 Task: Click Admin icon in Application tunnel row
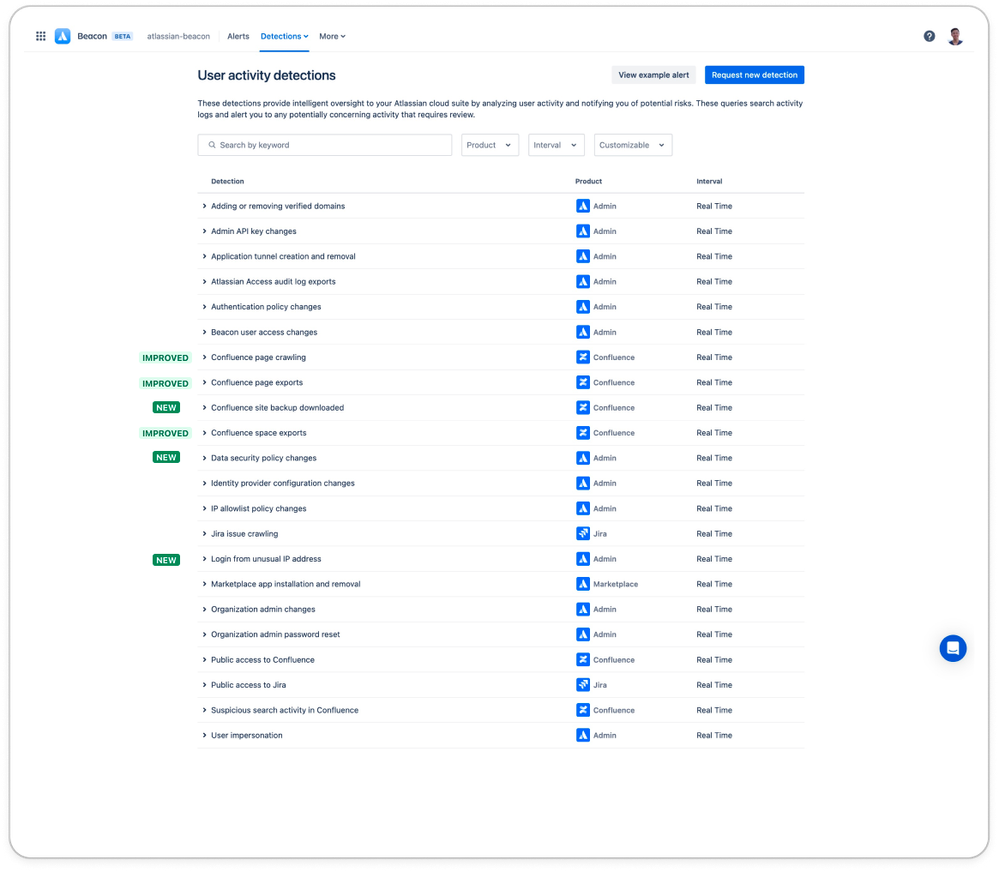(x=583, y=256)
